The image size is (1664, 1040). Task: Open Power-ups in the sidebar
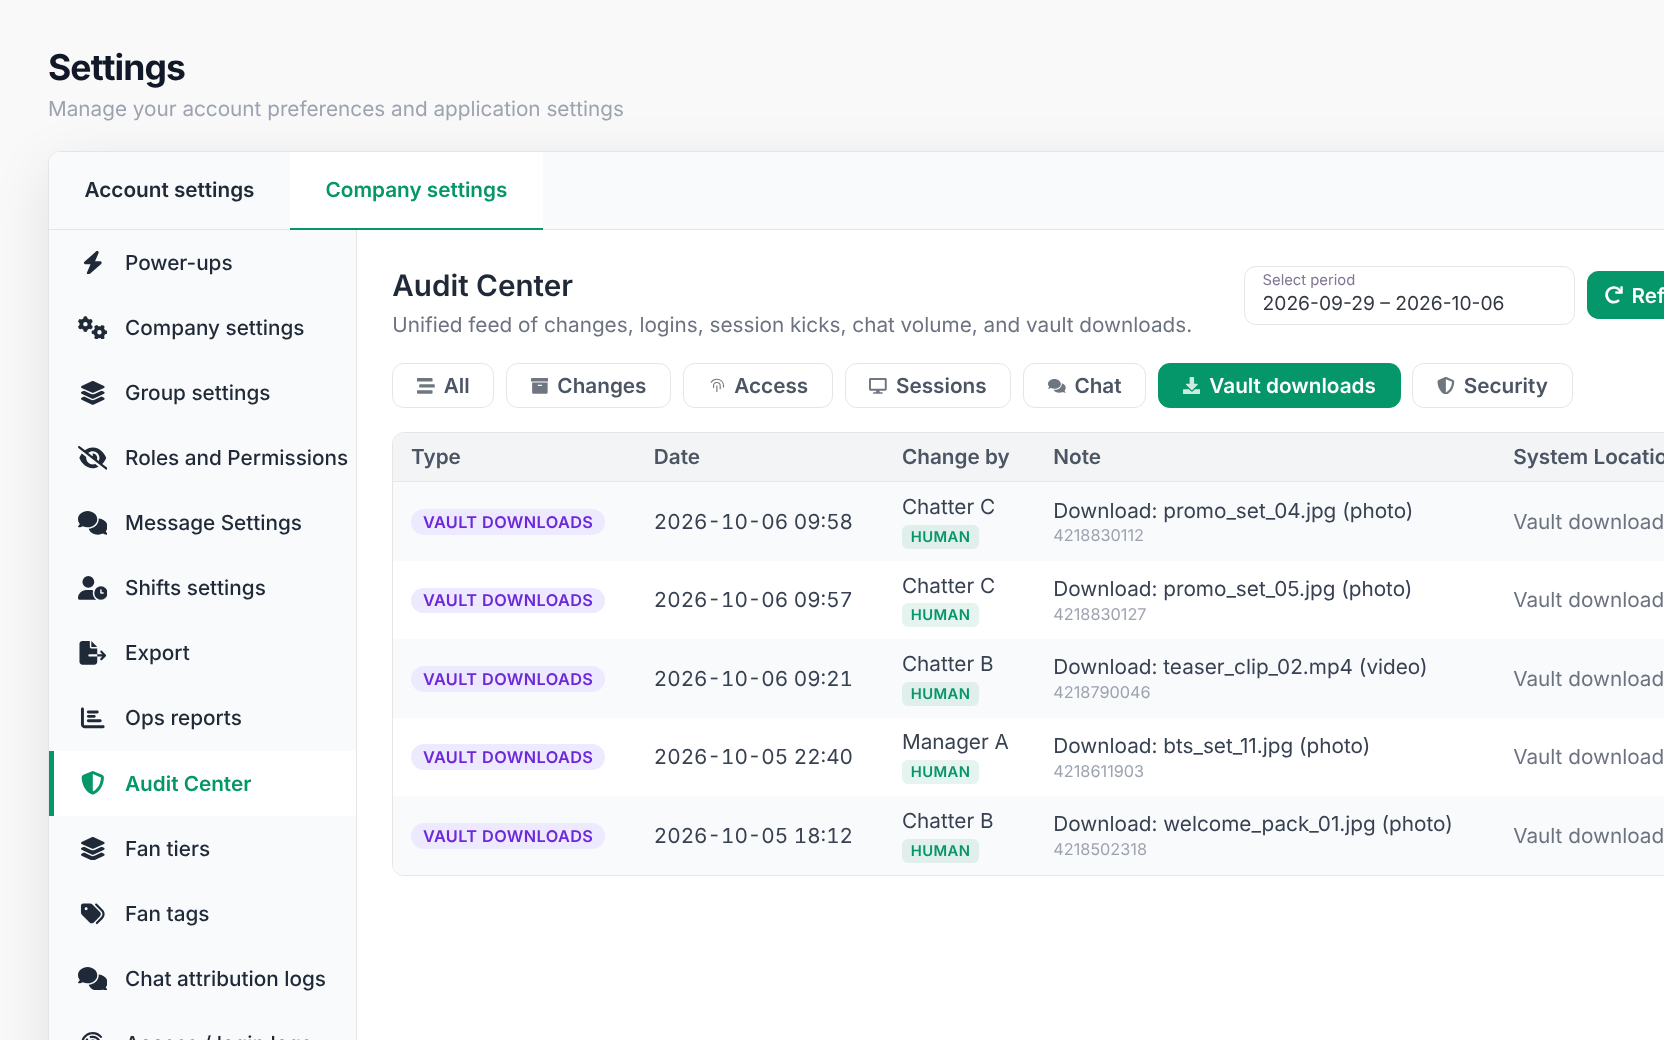(203, 263)
